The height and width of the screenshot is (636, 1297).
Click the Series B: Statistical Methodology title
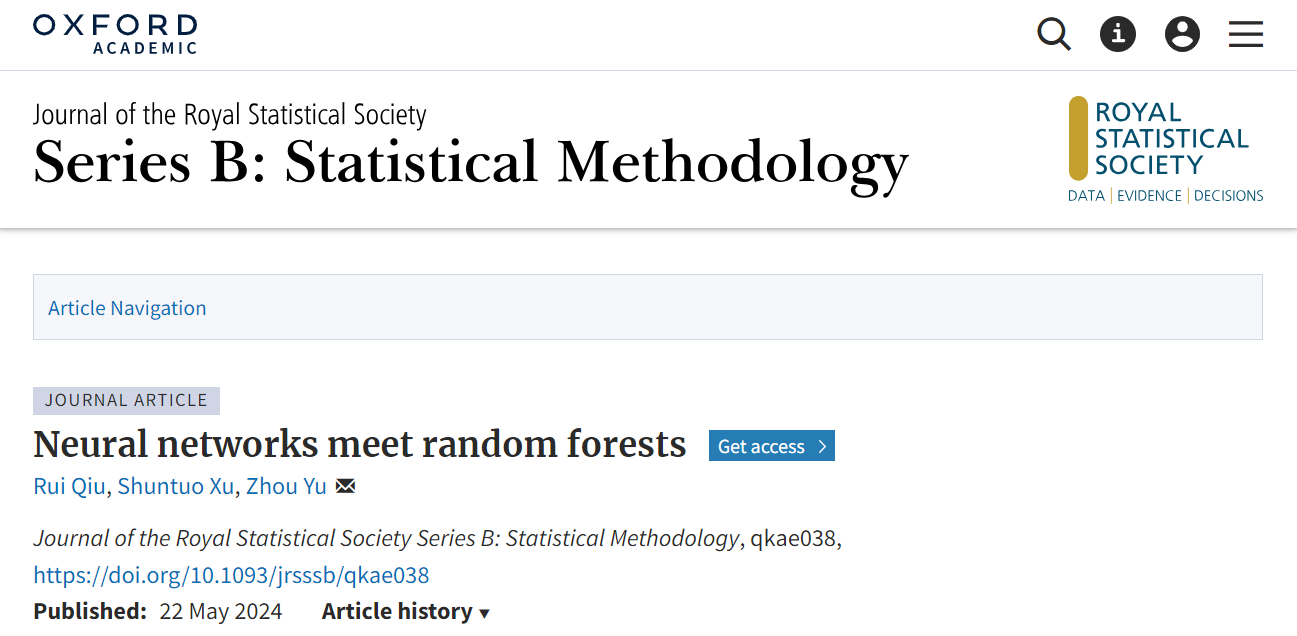[470, 162]
